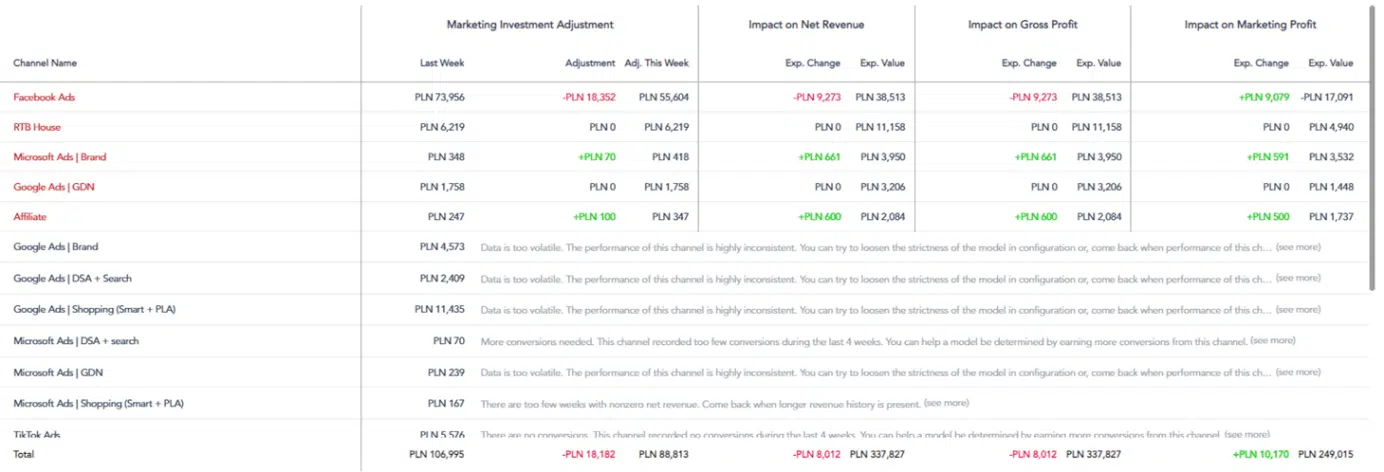1384x472 pixels.
Task: Open the Google Ads | GDN channel link
Action: pos(54,187)
